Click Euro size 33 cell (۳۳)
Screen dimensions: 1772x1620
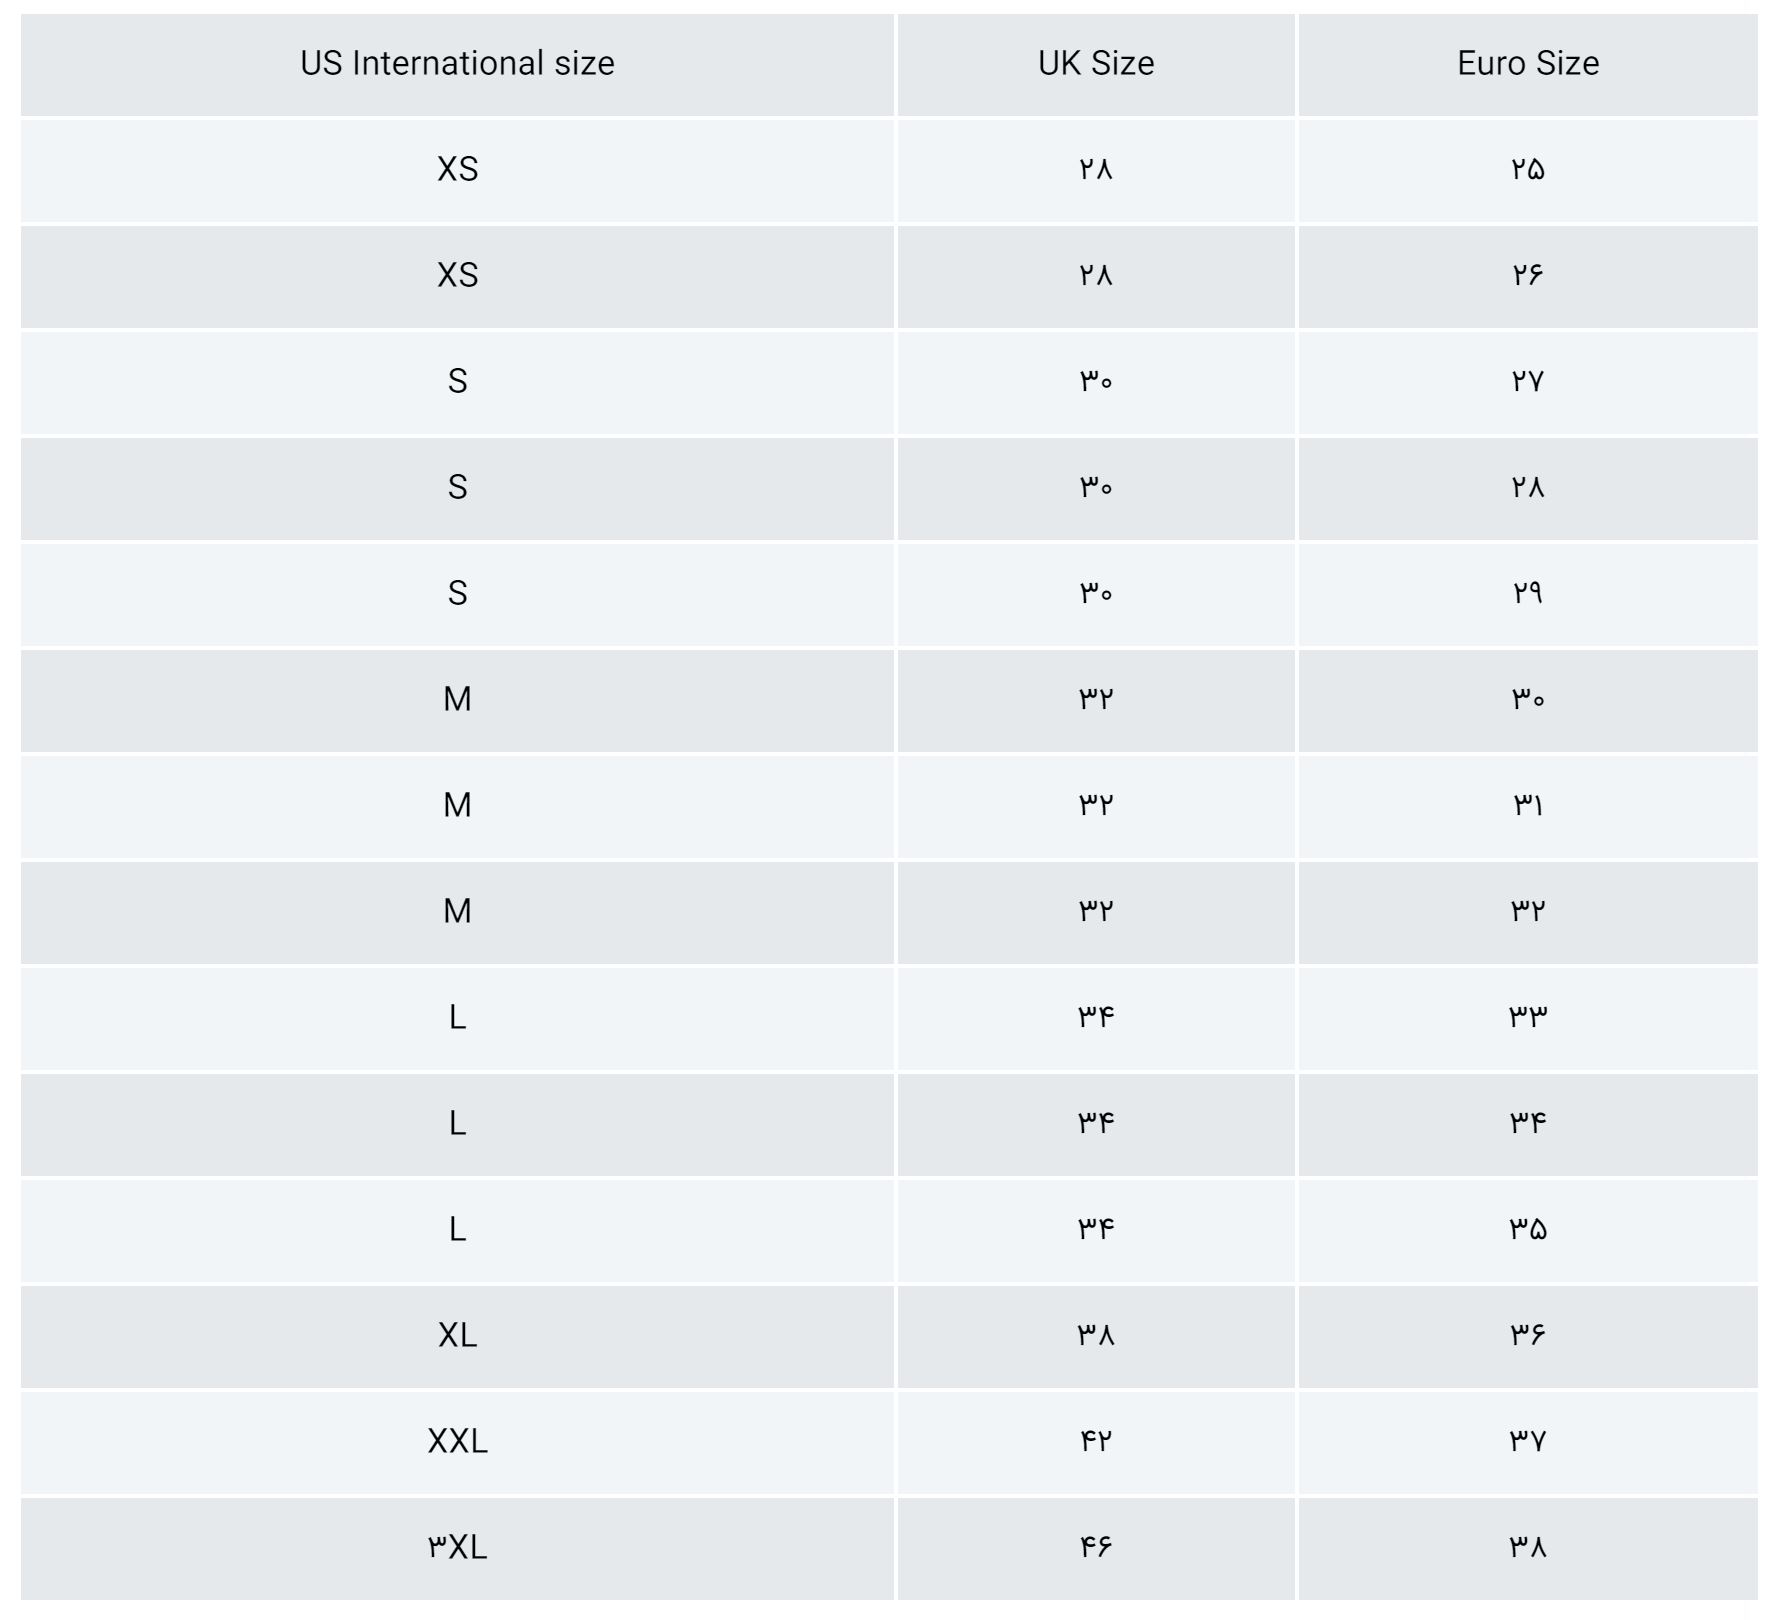point(1528,1017)
